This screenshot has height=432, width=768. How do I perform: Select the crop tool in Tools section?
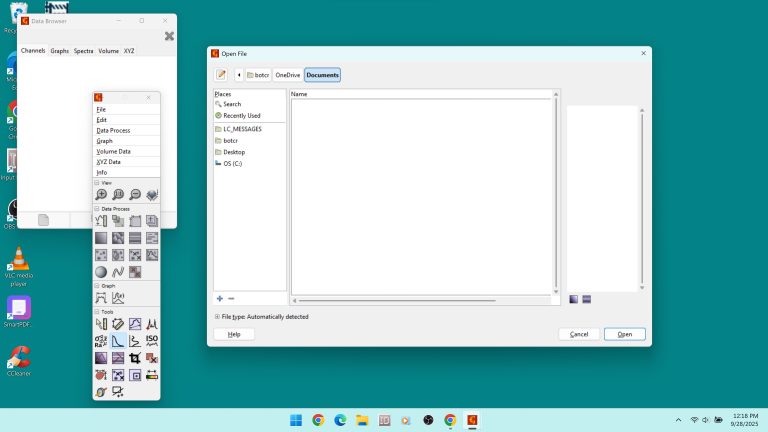(x=135, y=358)
